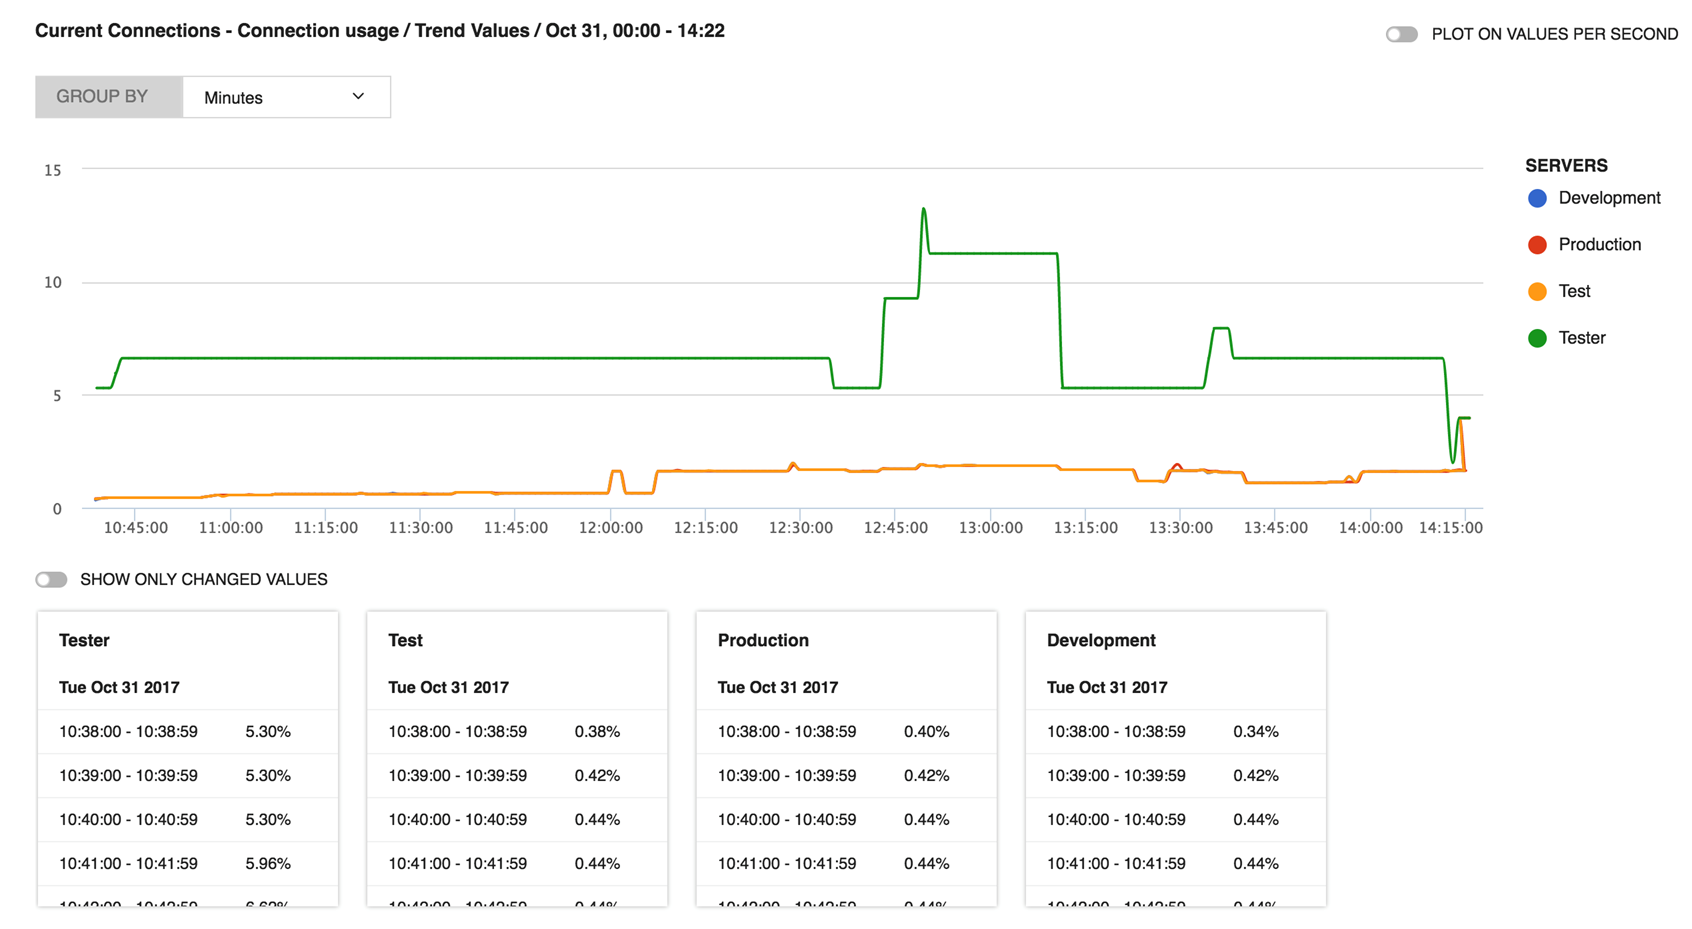Click the orange Test legend dot

pyautogui.click(x=1537, y=291)
